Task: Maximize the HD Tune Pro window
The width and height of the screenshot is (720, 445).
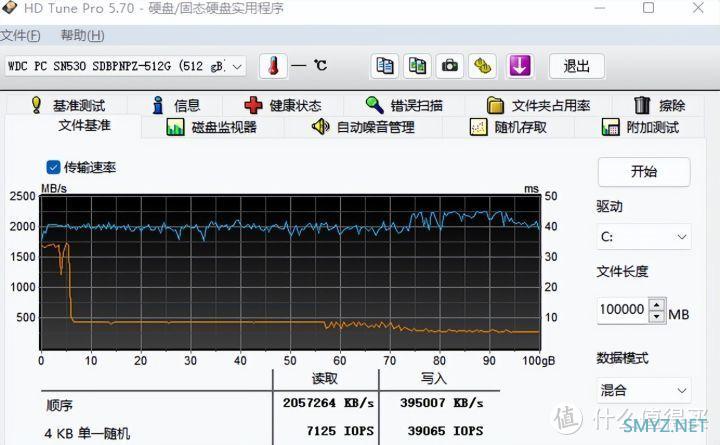Action: 648,8
